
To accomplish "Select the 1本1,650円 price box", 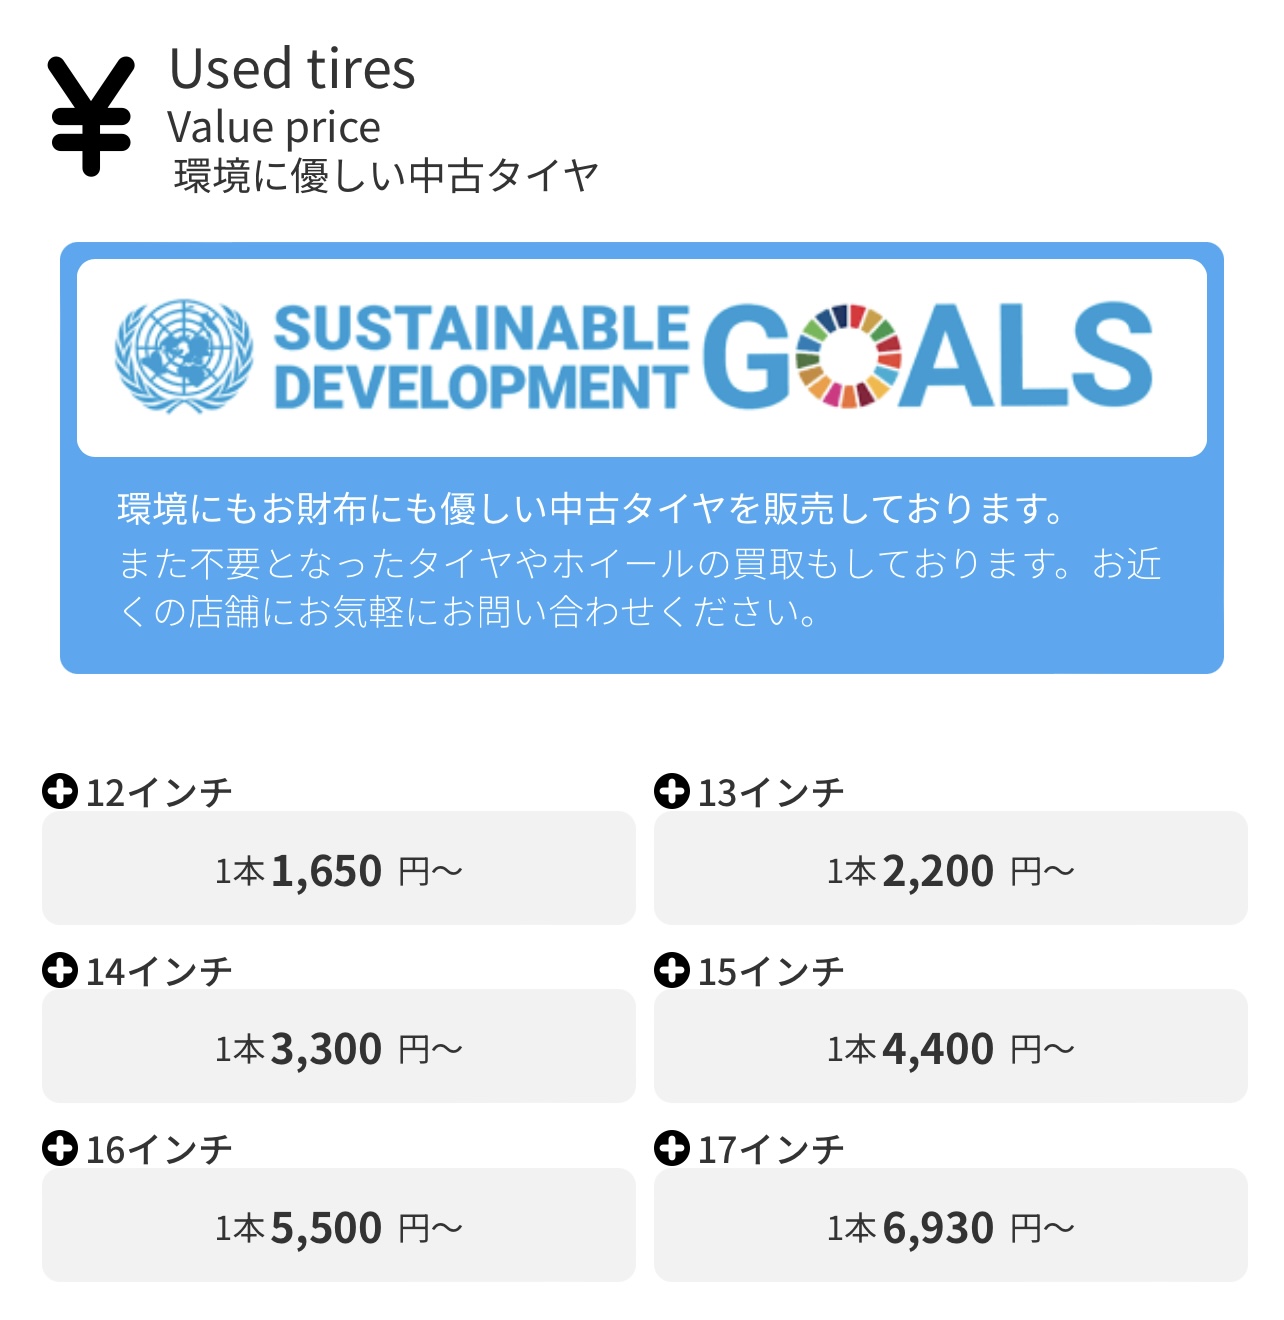I will tap(339, 868).
